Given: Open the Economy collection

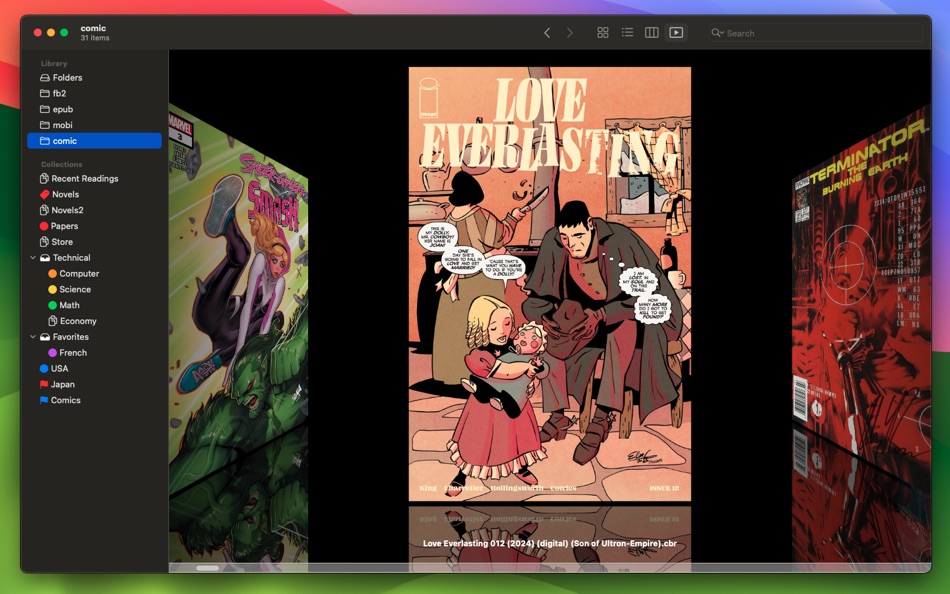Looking at the screenshot, I should 95,321.
